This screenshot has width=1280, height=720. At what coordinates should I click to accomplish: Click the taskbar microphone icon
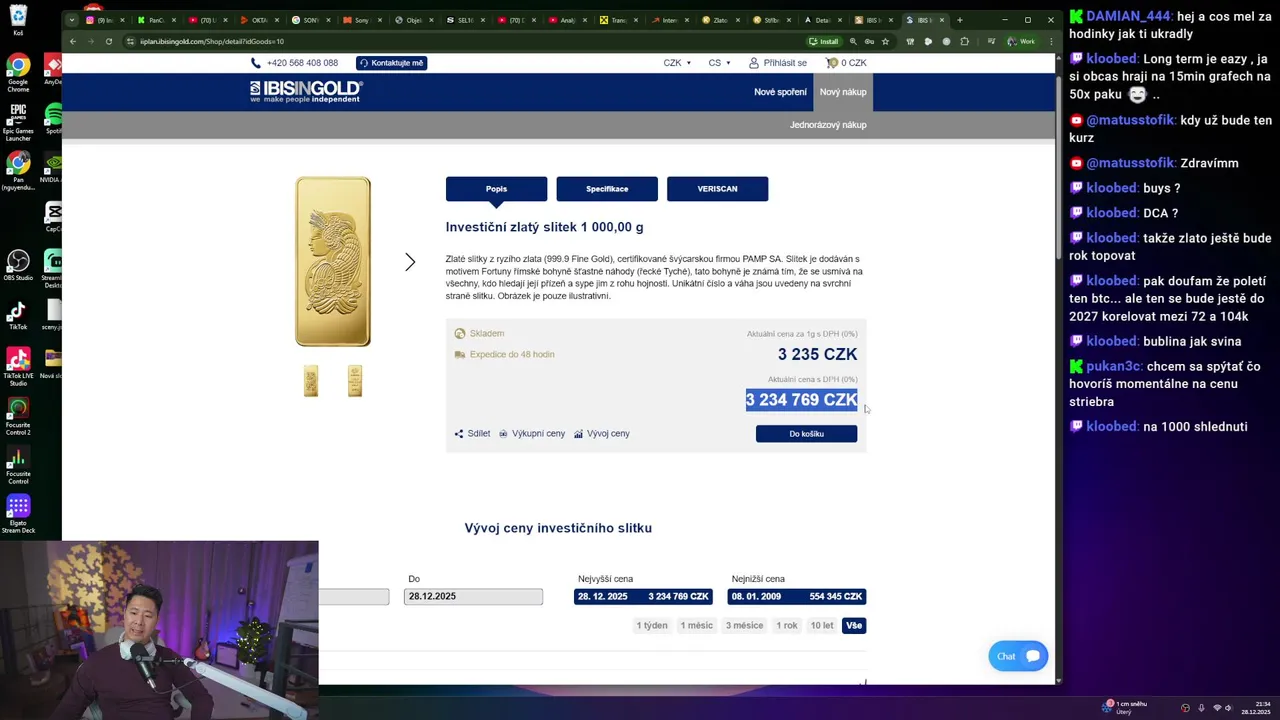pos(1201,707)
